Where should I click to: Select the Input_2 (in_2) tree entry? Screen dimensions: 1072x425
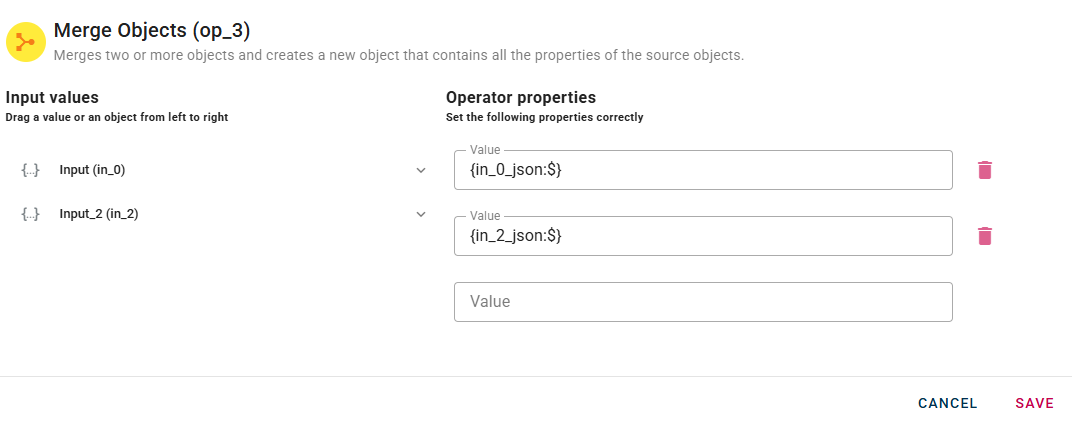[98, 214]
